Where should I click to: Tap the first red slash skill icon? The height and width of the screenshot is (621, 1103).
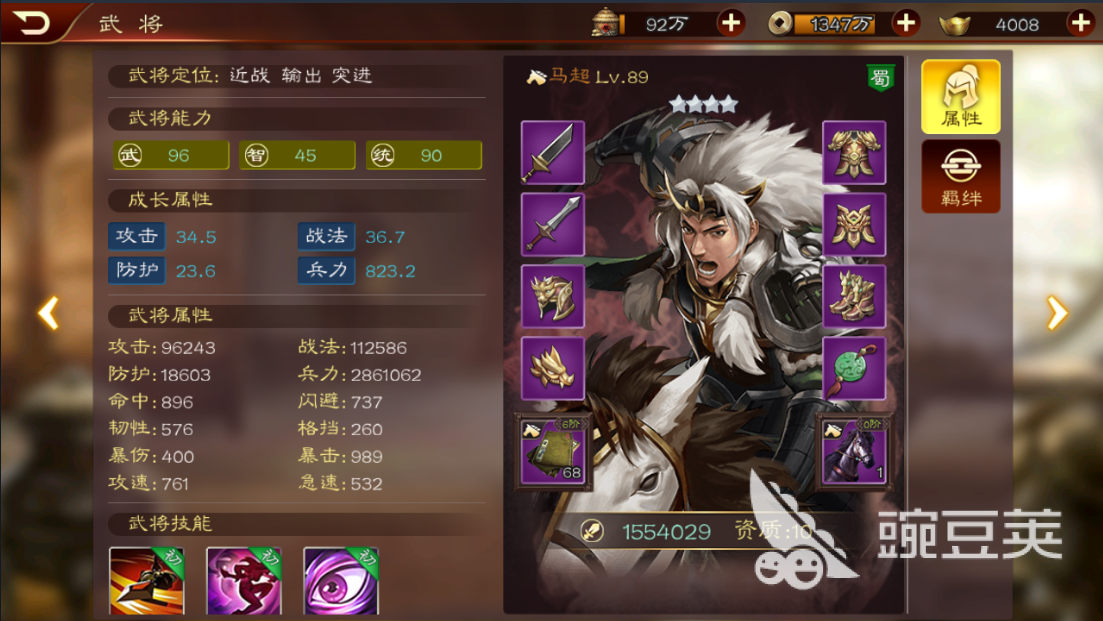pos(147,581)
